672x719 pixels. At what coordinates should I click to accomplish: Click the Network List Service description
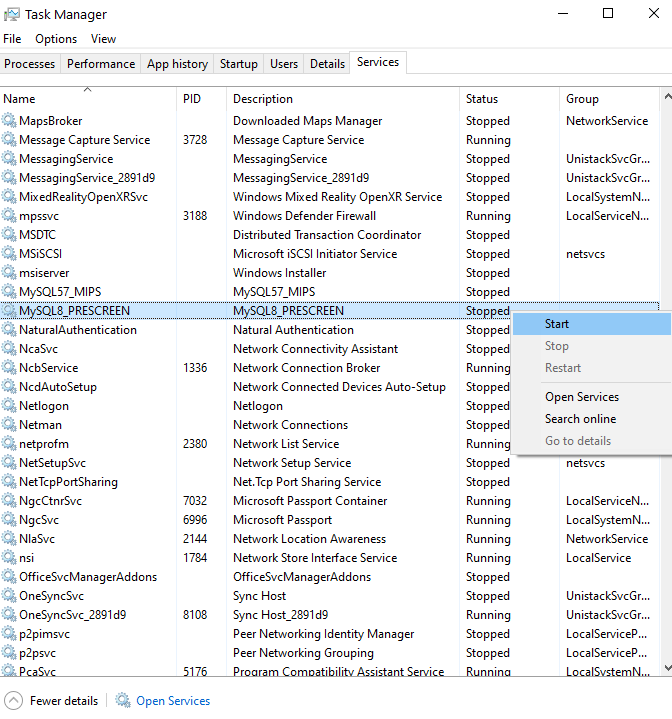286,443
